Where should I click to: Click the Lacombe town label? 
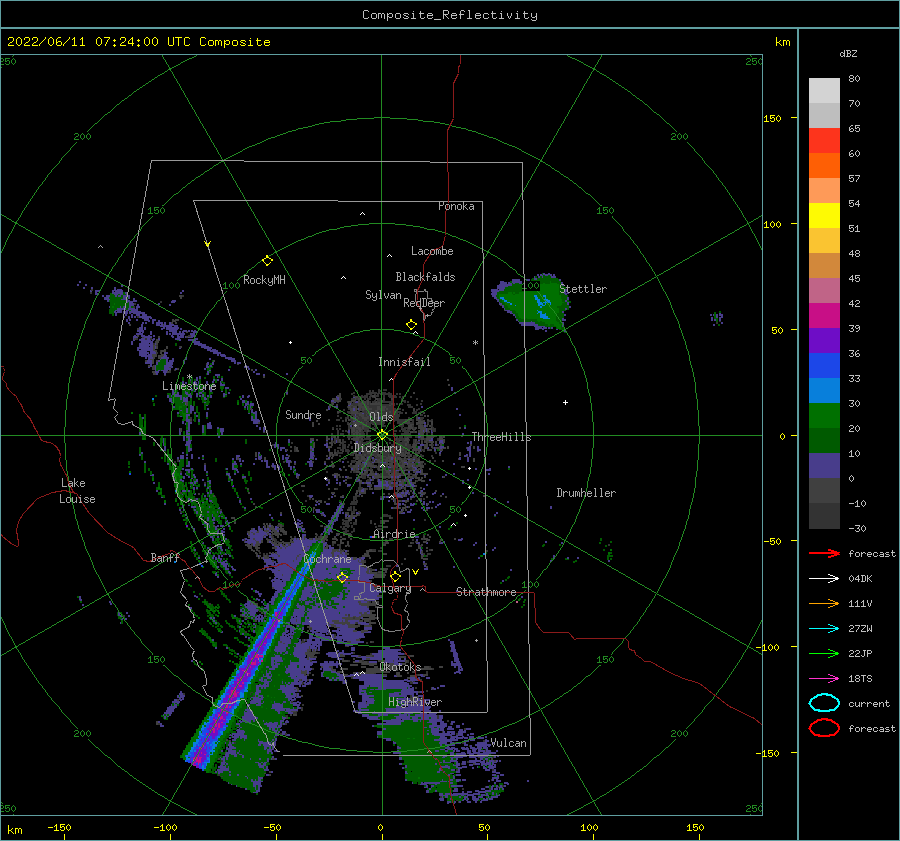[432, 251]
